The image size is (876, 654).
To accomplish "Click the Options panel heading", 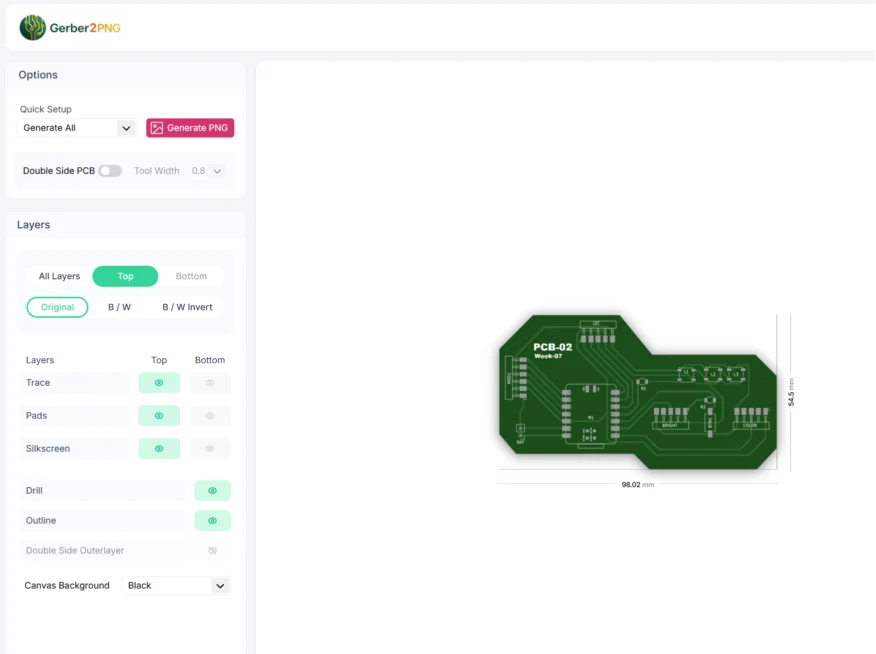I will (38, 75).
